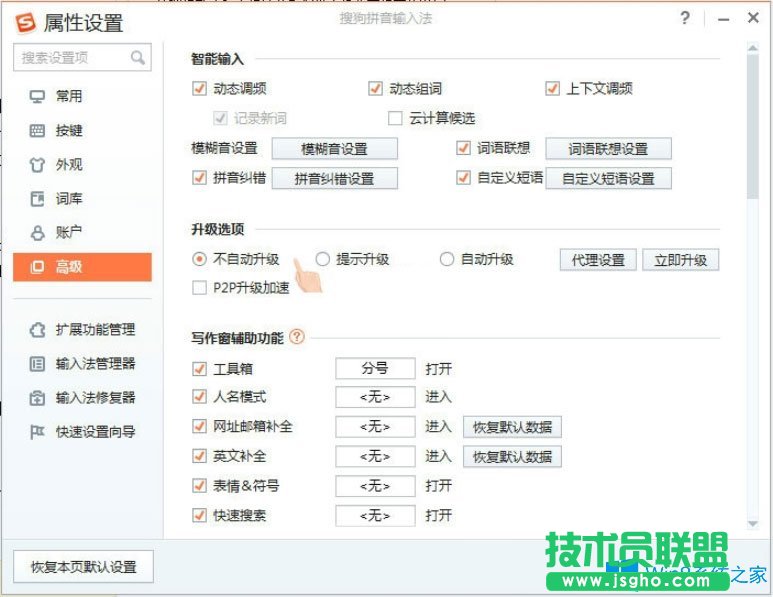Click the 工具箱 hotkey field showing 分号

pyautogui.click(x=375, y=368)
